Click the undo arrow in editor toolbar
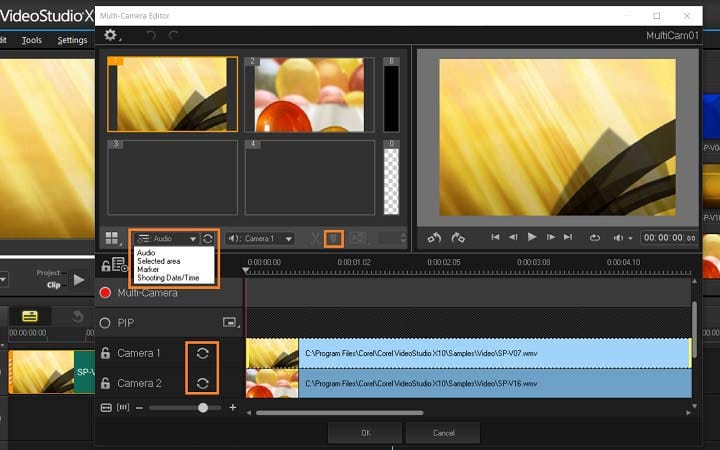 [150, 35]
